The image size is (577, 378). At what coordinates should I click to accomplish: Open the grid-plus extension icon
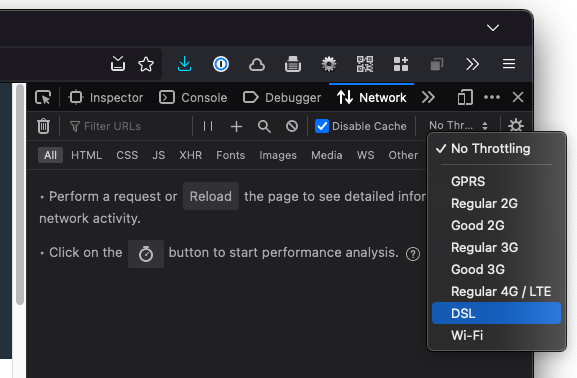coord(401,64)
